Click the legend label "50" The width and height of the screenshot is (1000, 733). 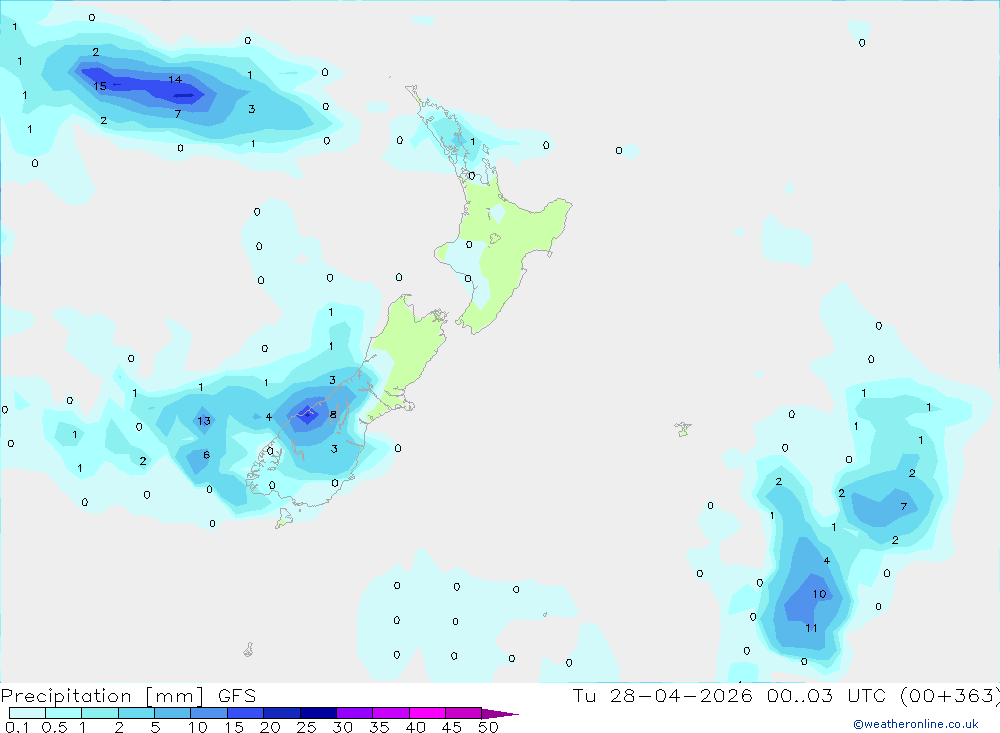(488, 727)
